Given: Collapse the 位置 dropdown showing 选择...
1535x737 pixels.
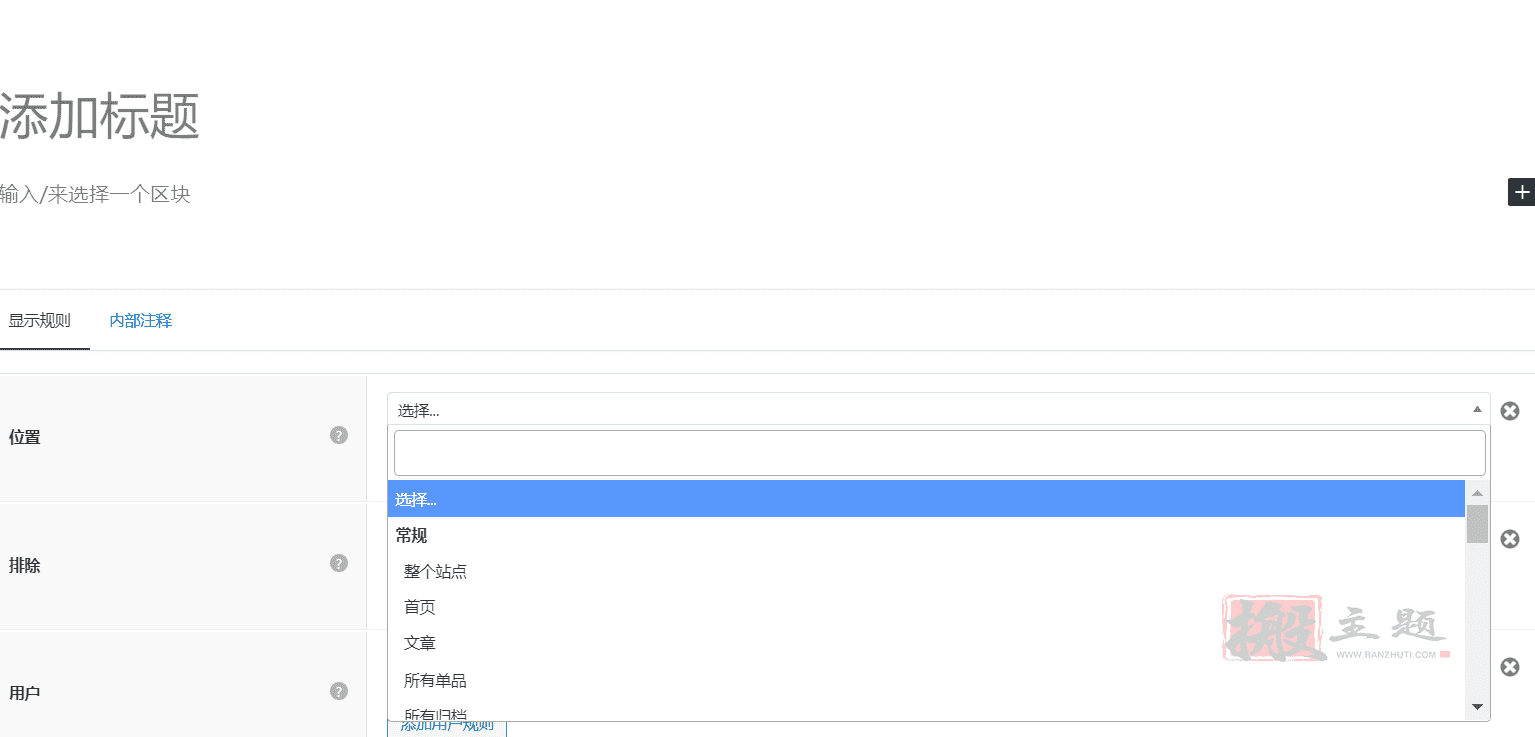Looking at the screenshot, I should (x=938, y=409).
